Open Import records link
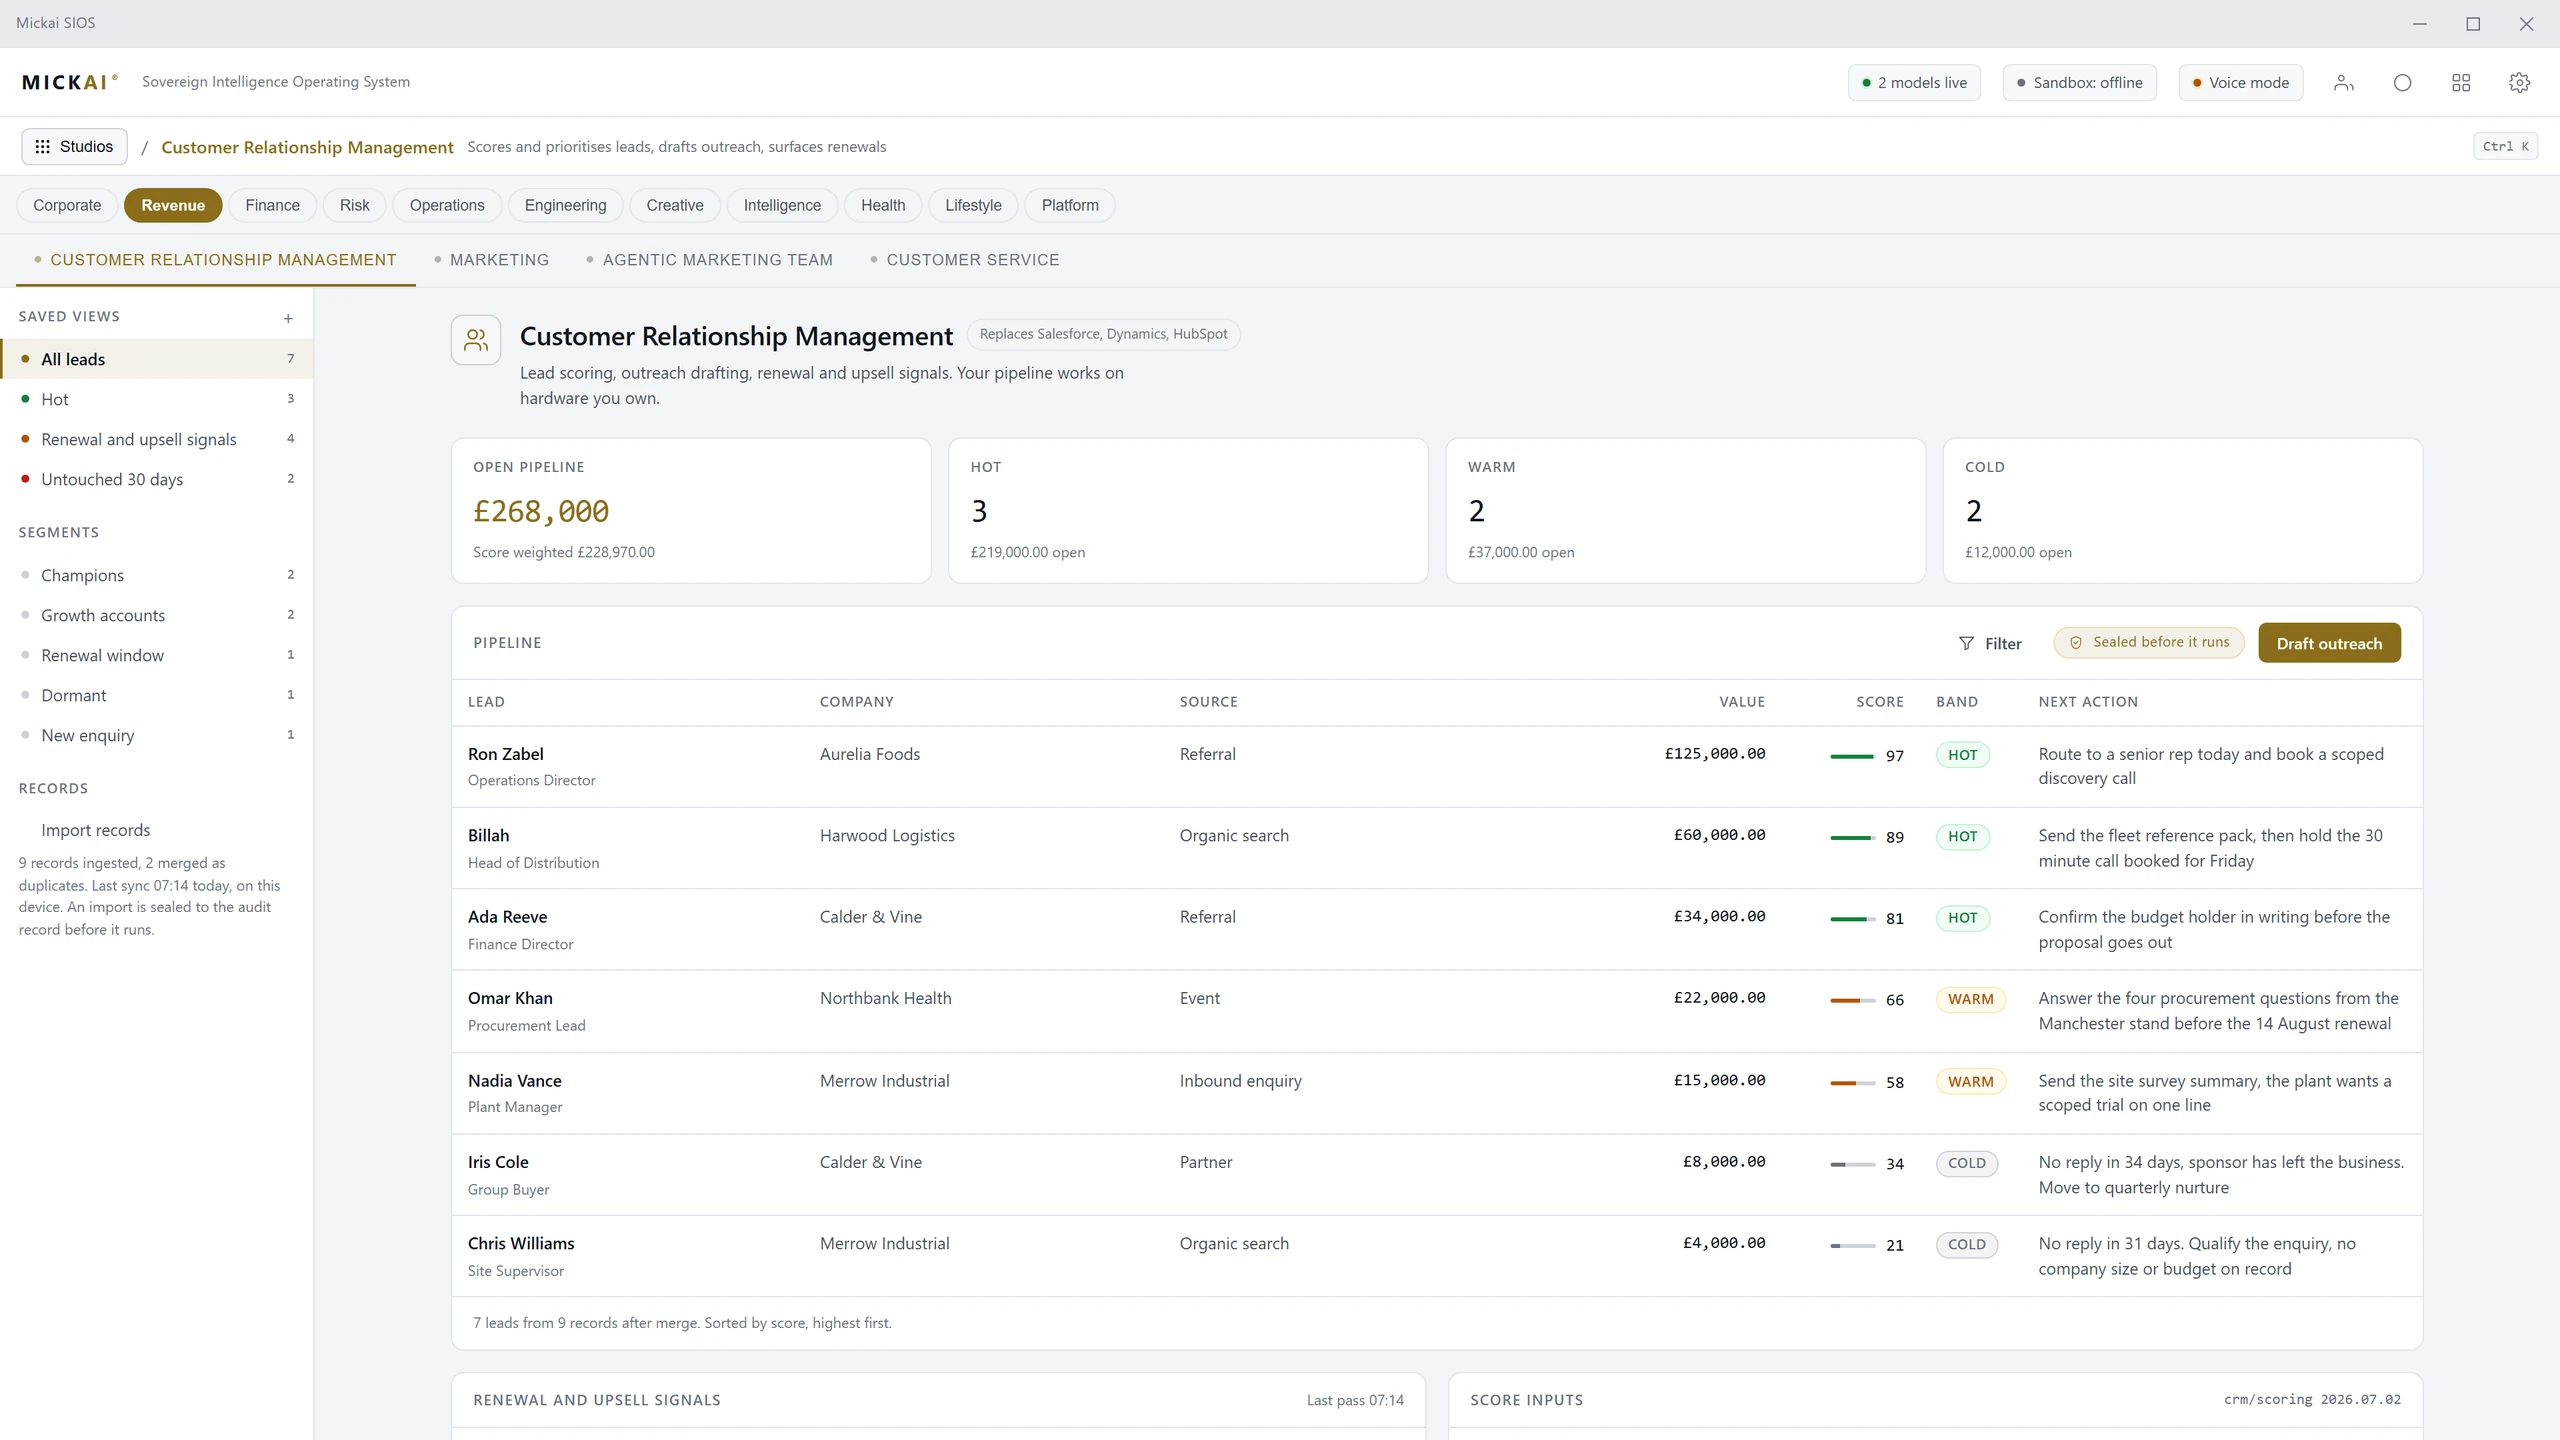Viewport: 2560px width, 1440px height. tap(95, 830)
